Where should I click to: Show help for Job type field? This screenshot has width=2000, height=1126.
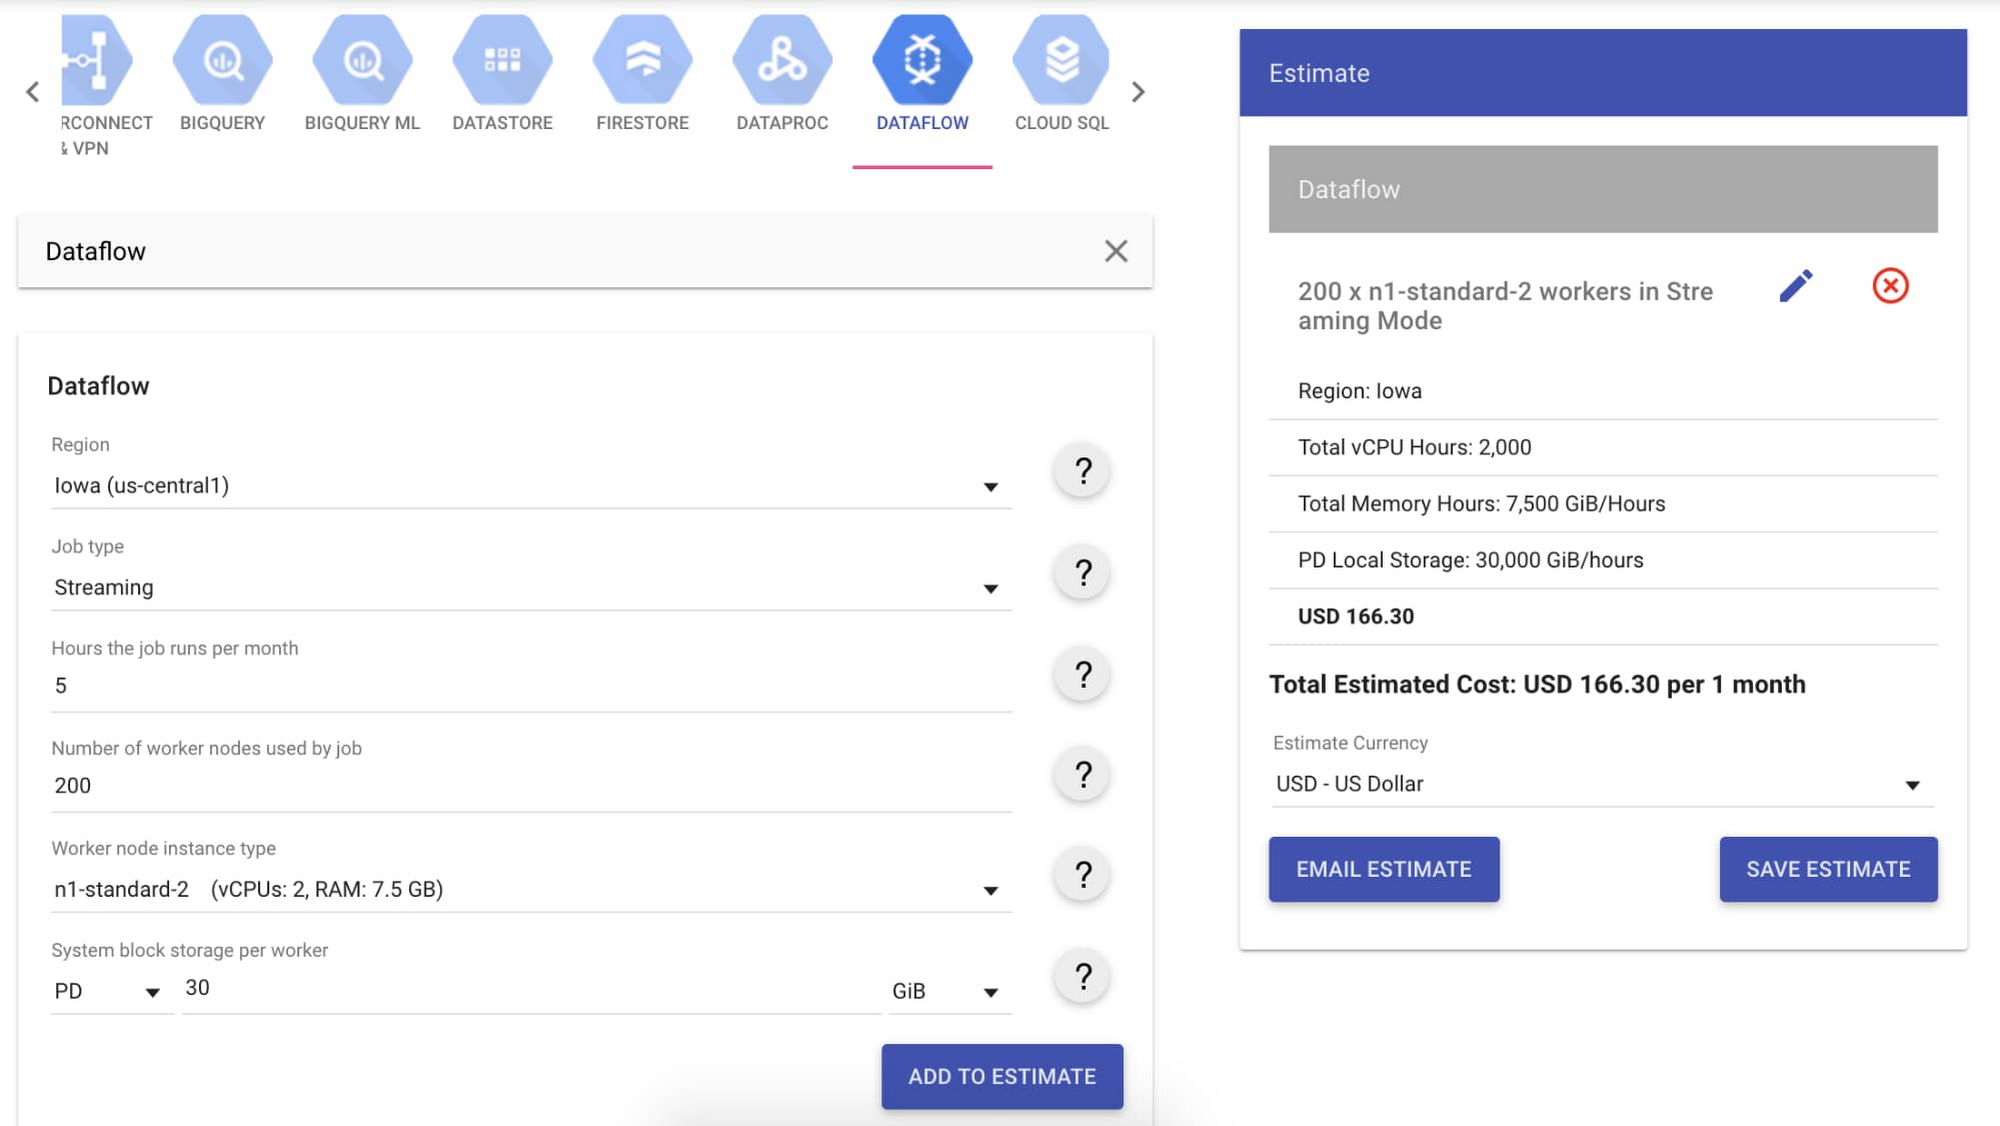point(1082,573)
